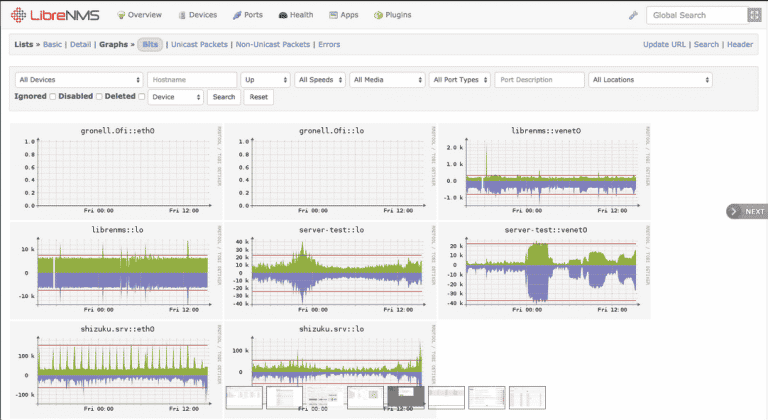Click the Ports menu icon
768x420 pixels.
click(x=237, y=16)
